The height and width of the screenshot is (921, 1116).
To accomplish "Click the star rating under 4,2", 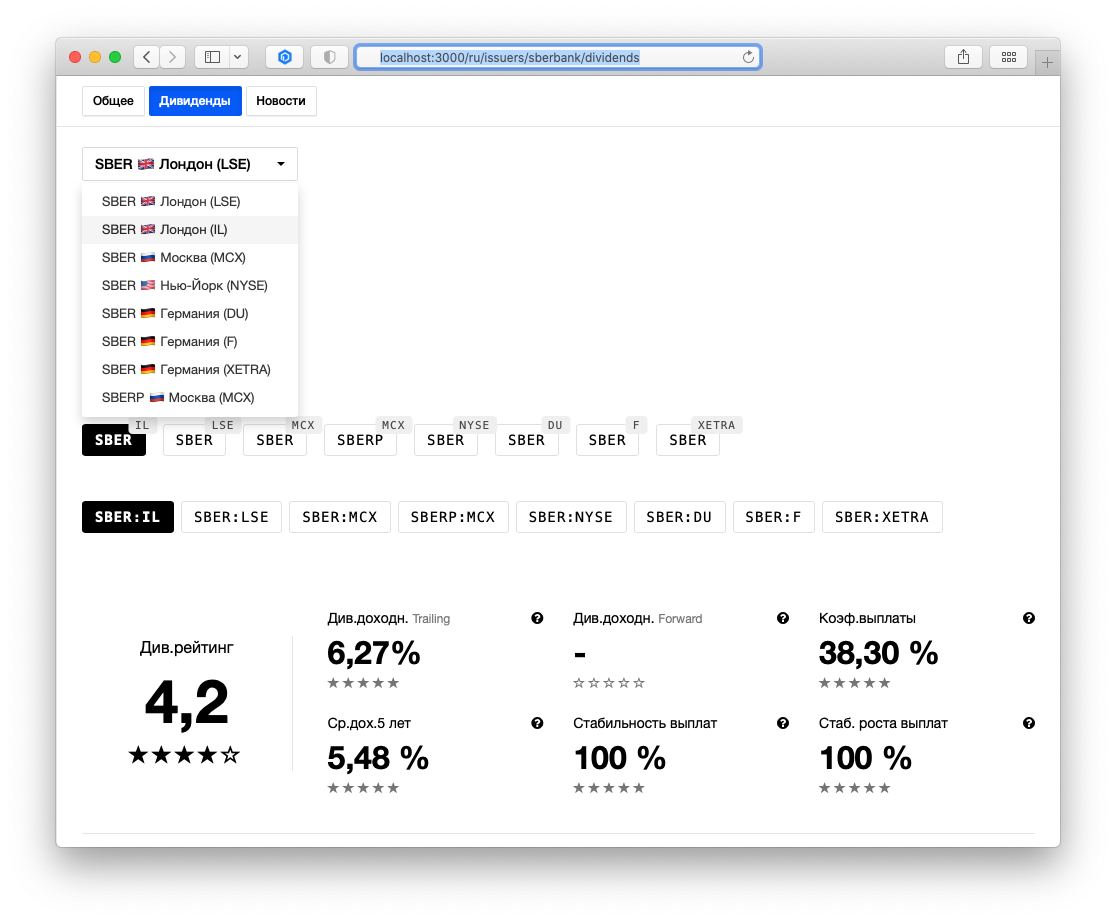I will click(x=184, y=755).
